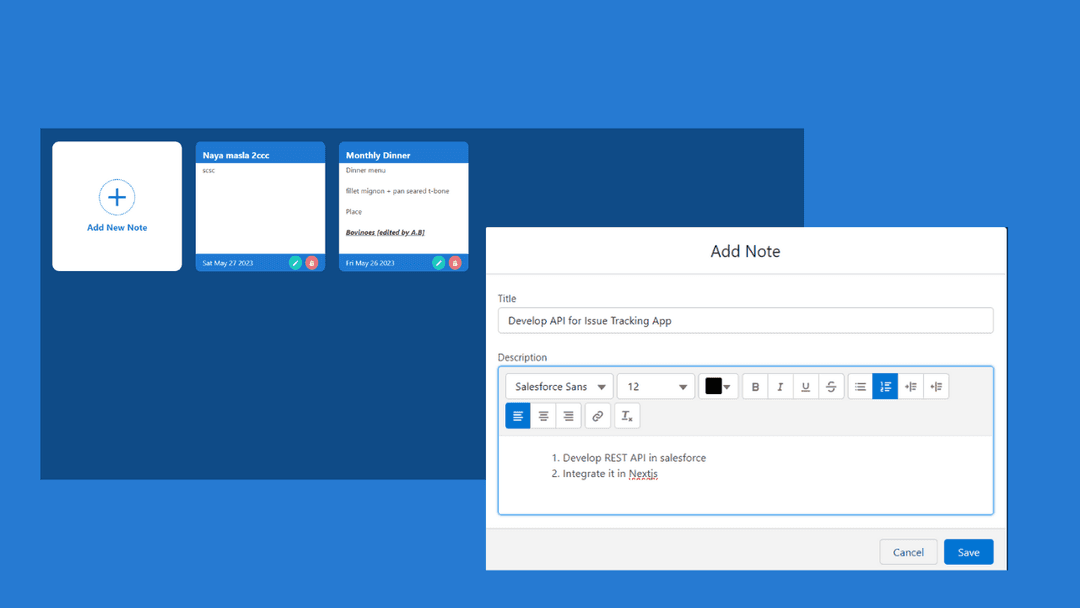
Task: Toggle the bulleted list option
Action: pyautogui.click(x=860, y=387)
